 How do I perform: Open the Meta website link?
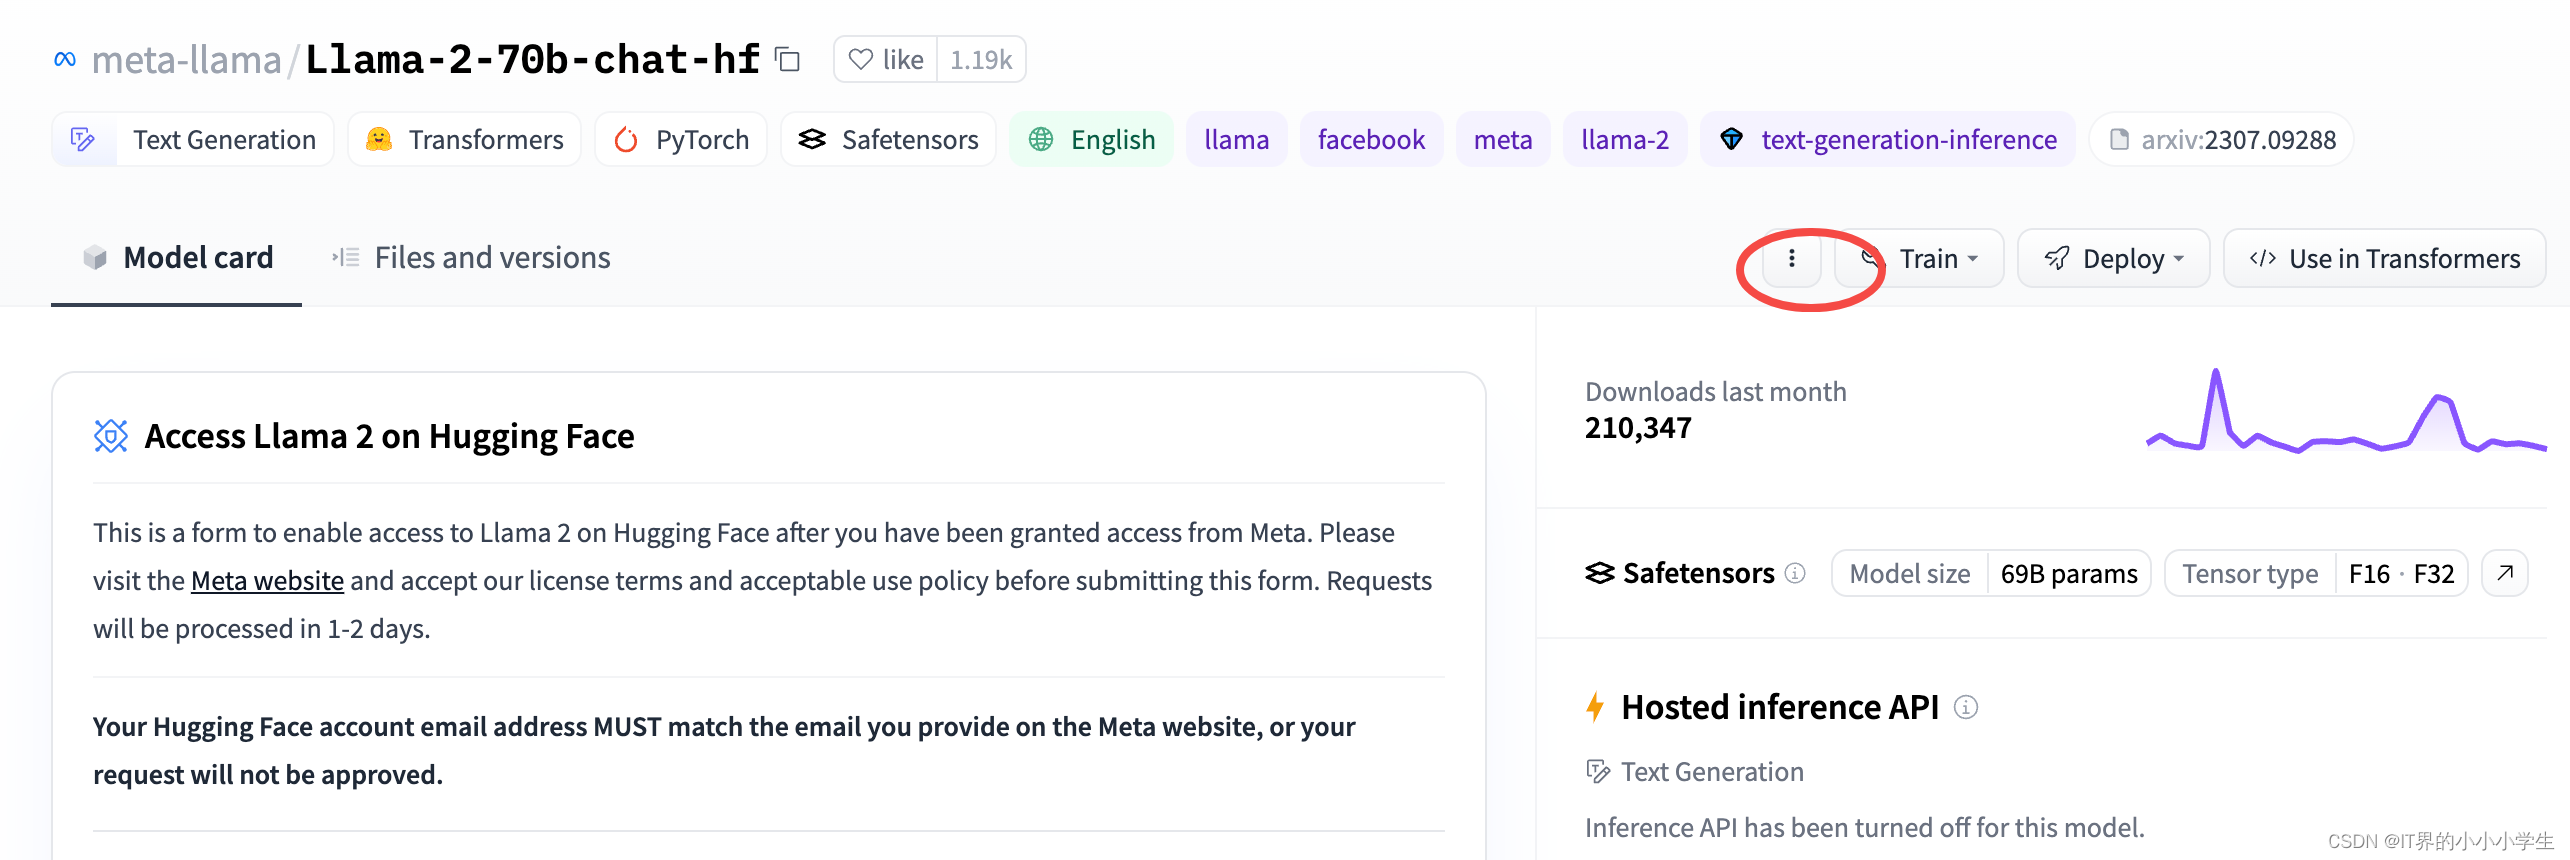coord(267,581)
